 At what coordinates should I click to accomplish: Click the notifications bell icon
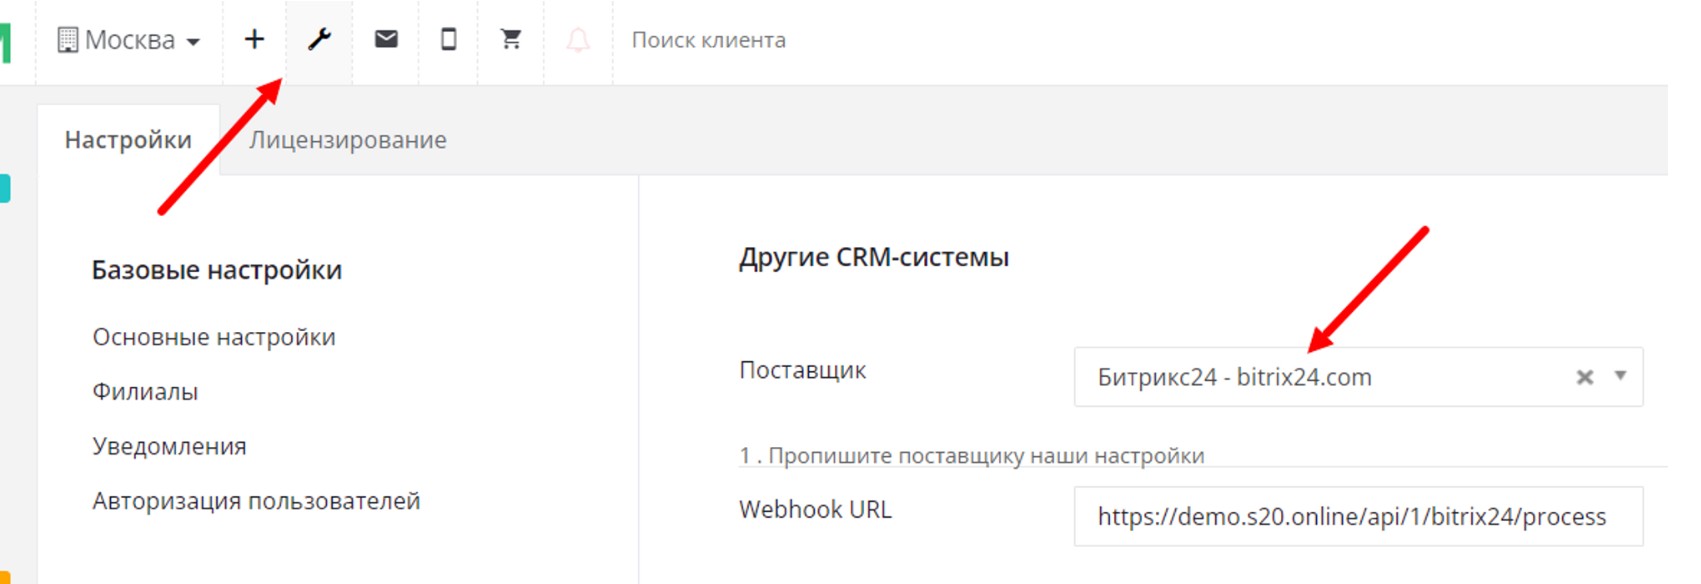(578, 40)
